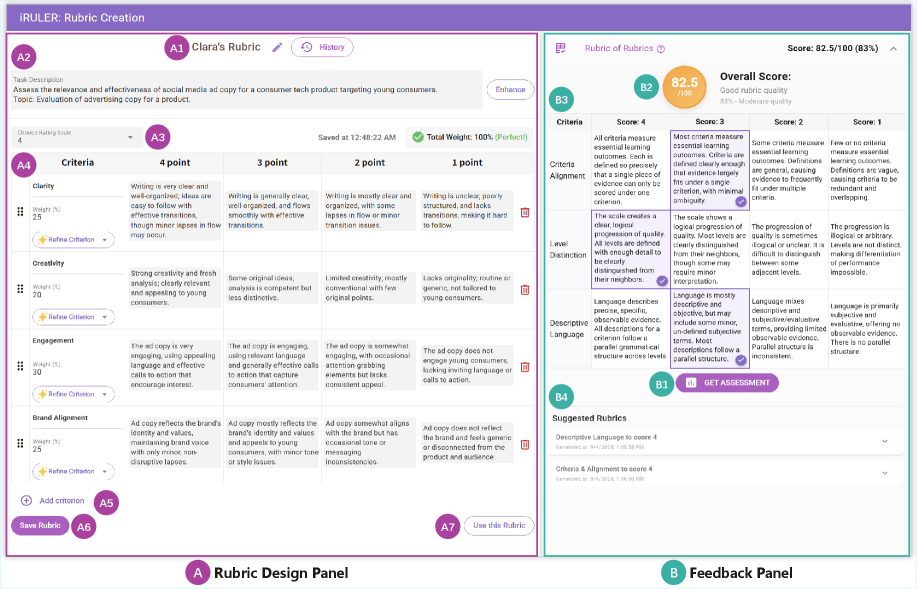Click the Task Description text field
Viewport: 917px width, 589px height.
pos(247,90)
